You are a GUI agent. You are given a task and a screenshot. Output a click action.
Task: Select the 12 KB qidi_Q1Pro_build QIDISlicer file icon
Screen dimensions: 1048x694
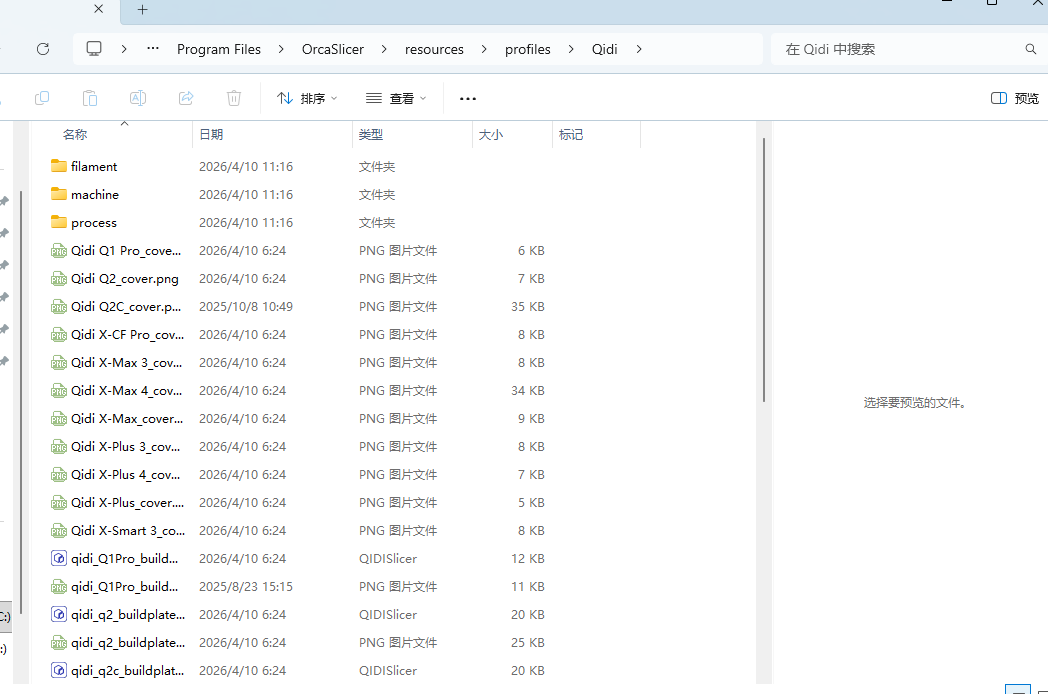pos(59,558)
